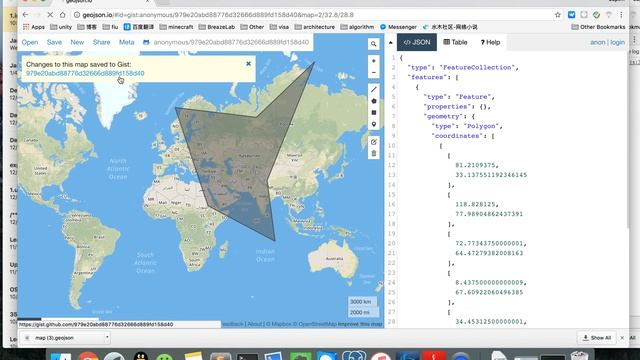The width and height of the screenshot is (640, 360).
Task: Close the saved-to-Gist notification
Action: 248,64
